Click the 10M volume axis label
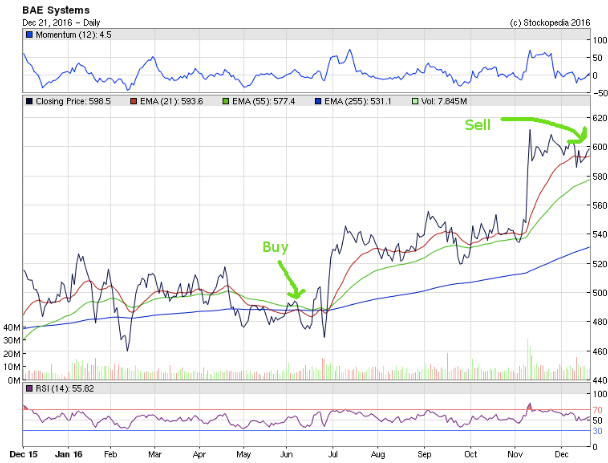 pyautogui.click(x=12, y=367)
